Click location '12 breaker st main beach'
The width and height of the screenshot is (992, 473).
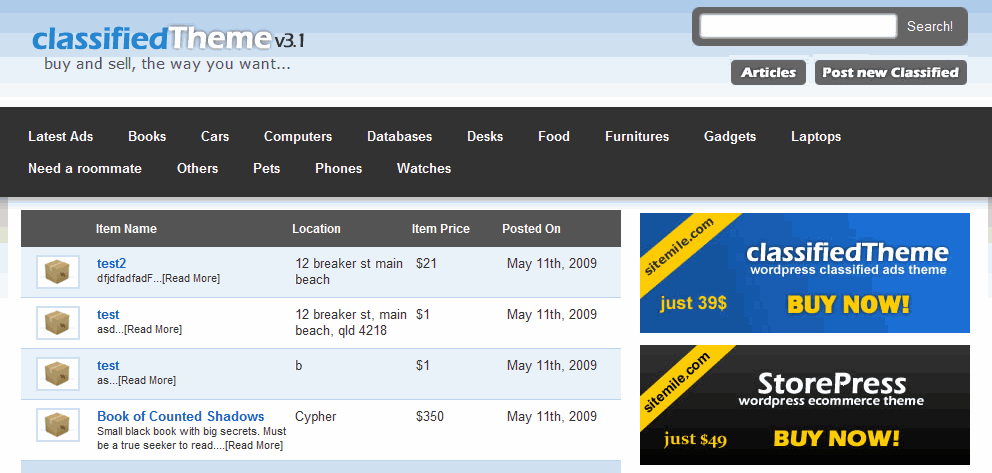pos(349,271)
